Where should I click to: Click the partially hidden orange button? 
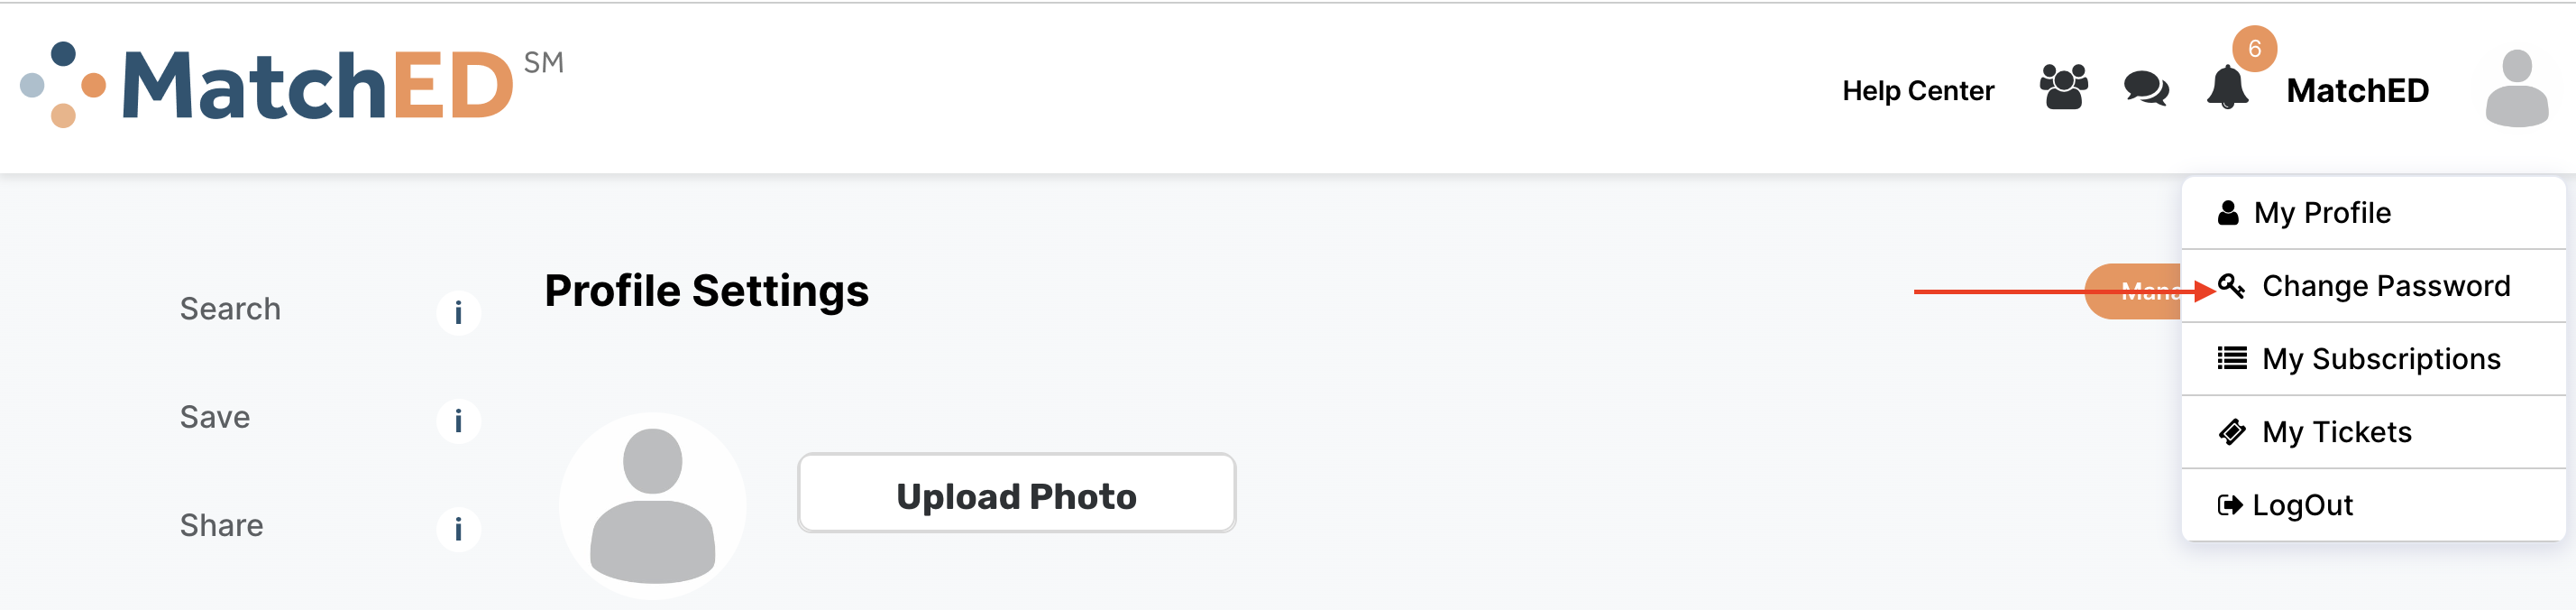coord(2135,292)
